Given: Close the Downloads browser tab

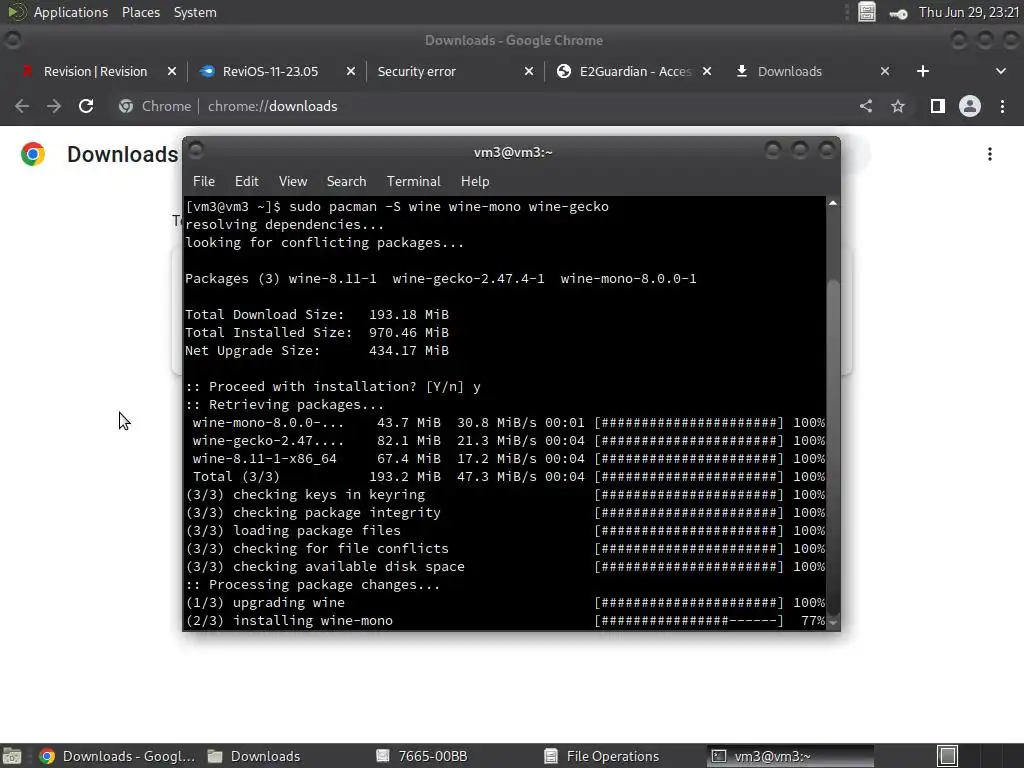Looking at the screenshot, I should (x=885, y=71).
